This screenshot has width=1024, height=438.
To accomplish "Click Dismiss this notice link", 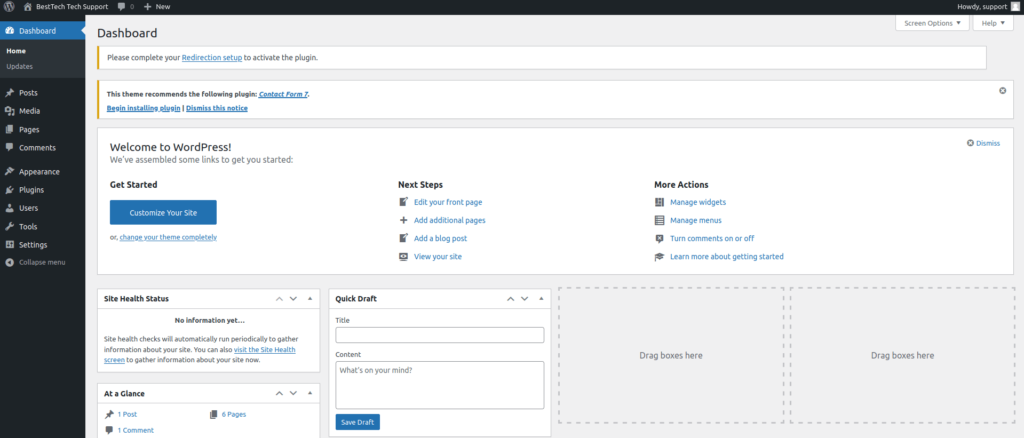I will point(217,108).
